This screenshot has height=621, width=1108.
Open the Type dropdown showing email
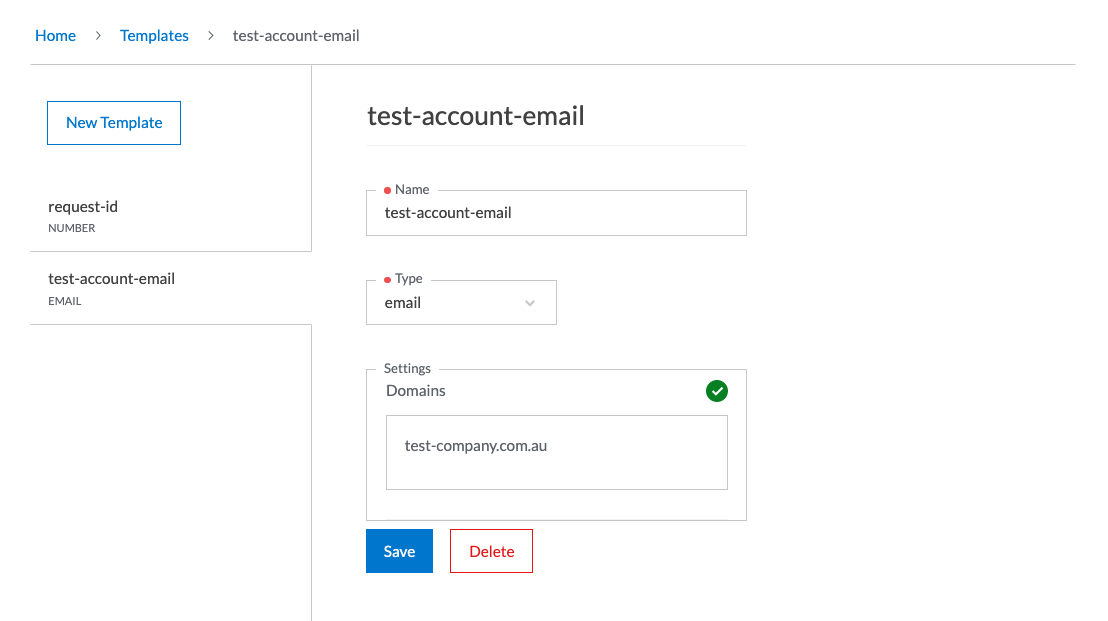coord(461,302)
